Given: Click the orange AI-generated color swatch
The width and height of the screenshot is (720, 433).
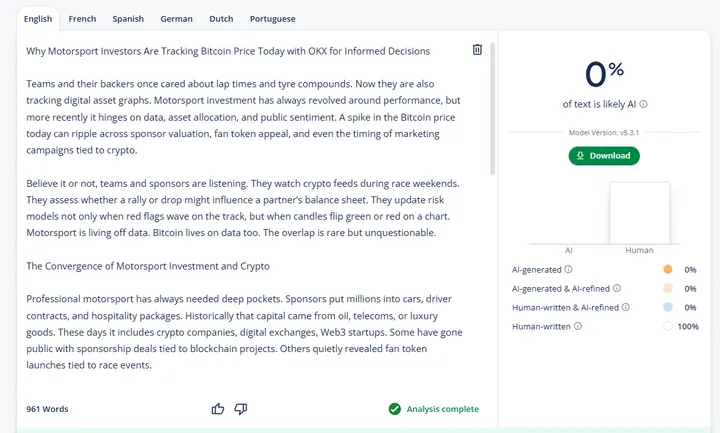Looking at the screenshot, I should [668, 269].
